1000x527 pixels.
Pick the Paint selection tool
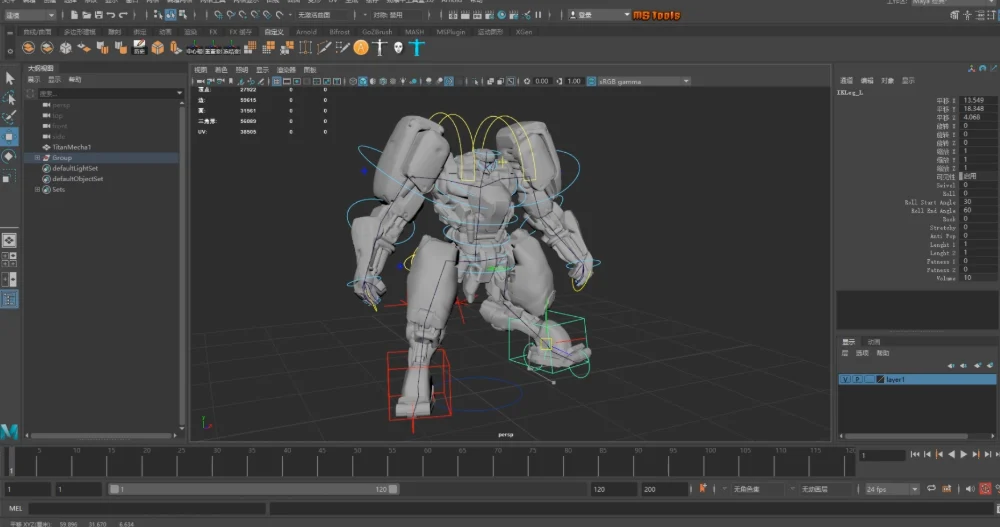(10, 117)
